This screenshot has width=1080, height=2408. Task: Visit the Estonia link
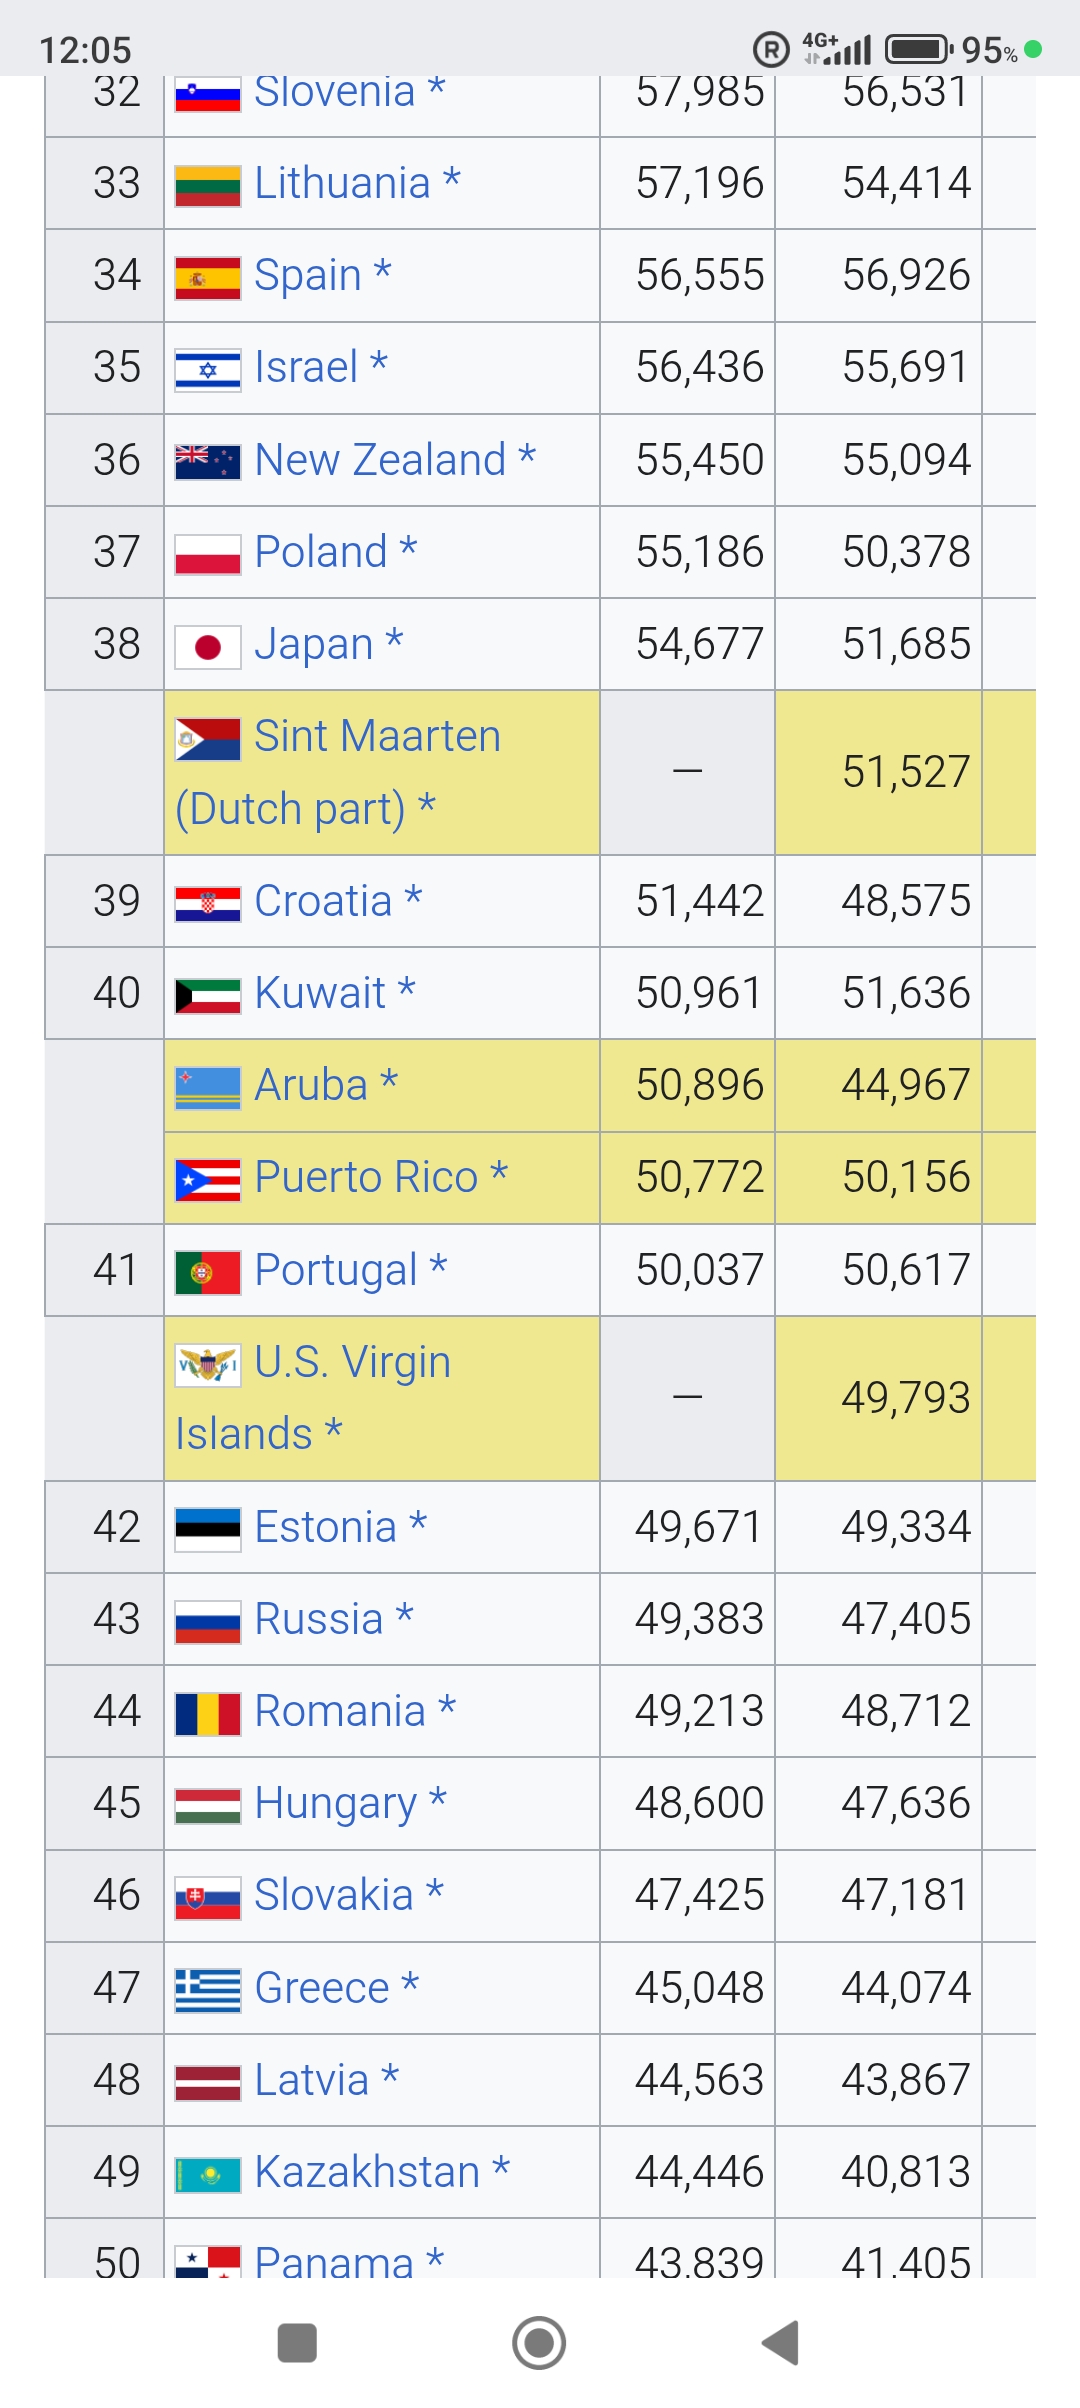pyautogui.click(x=326, y=1527)
